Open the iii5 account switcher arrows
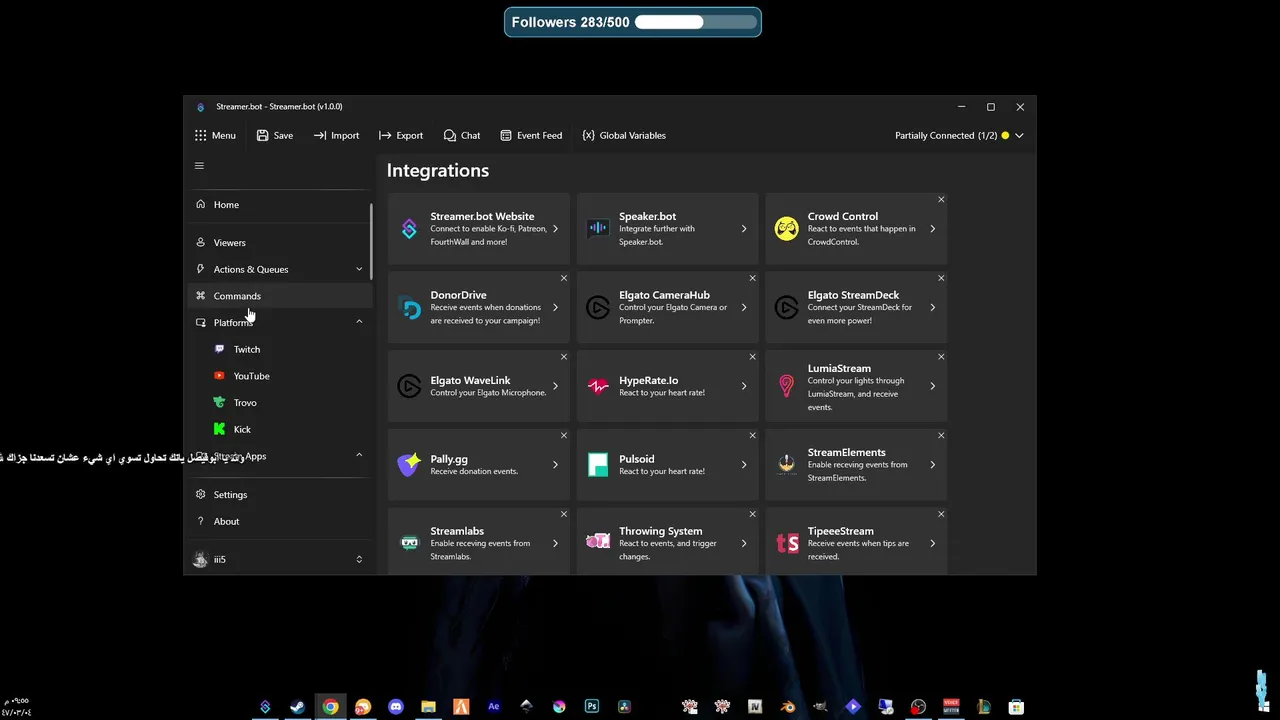Image resolution: width=1280 pixels, height=720 pixels. (359, 560)
